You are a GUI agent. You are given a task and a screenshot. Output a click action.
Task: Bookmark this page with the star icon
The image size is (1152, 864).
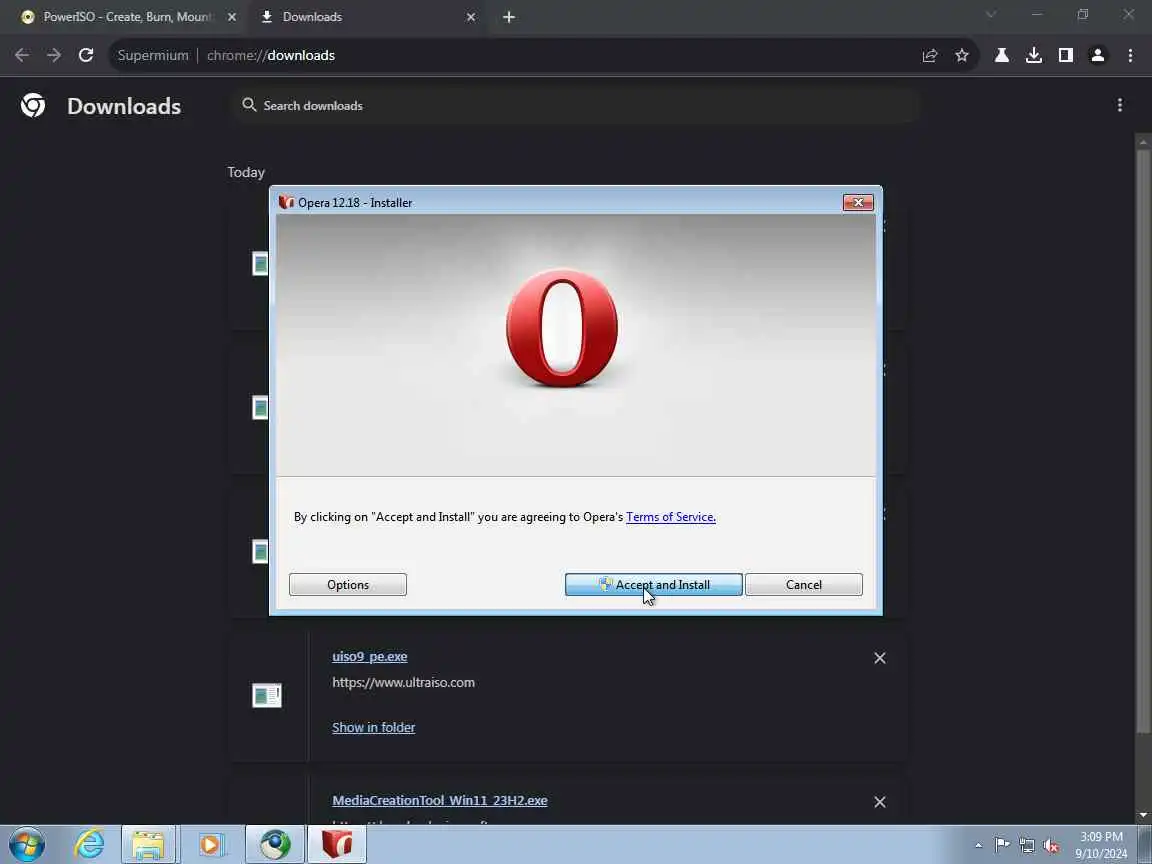coord(962,55)
